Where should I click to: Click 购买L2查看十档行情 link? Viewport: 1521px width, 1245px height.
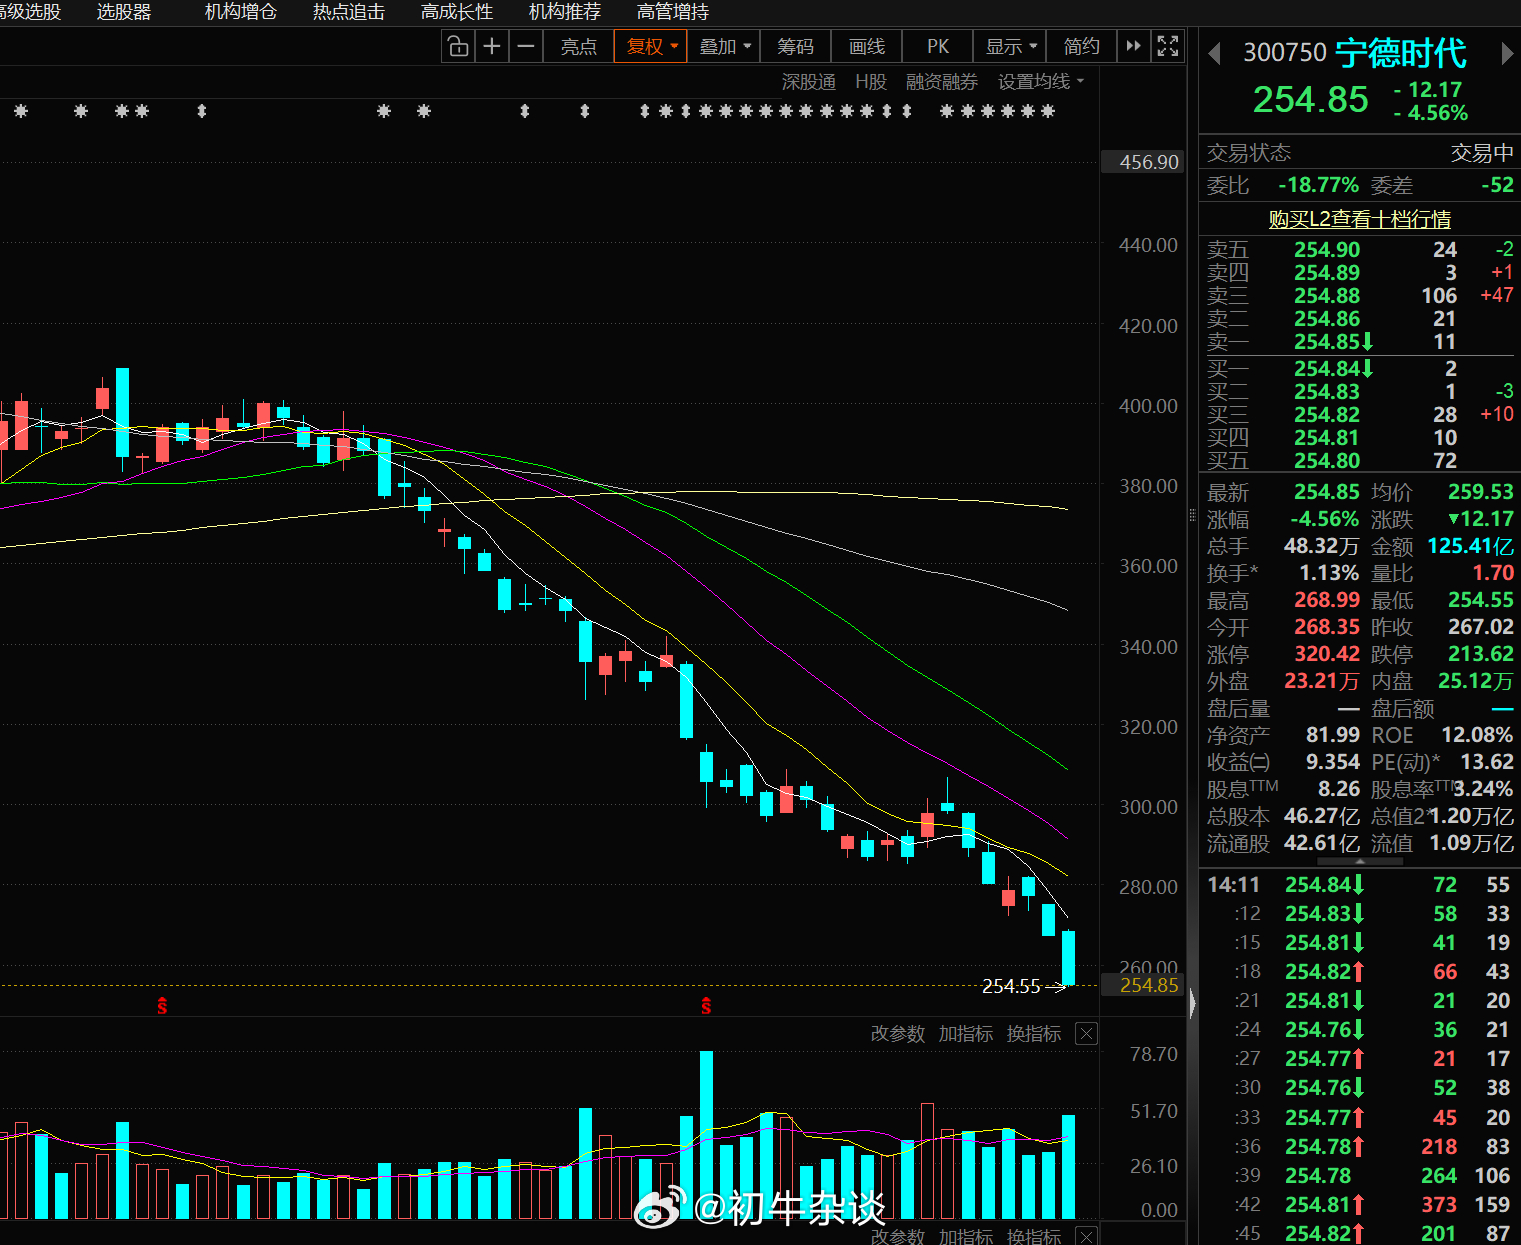[x=1360, y=219]
